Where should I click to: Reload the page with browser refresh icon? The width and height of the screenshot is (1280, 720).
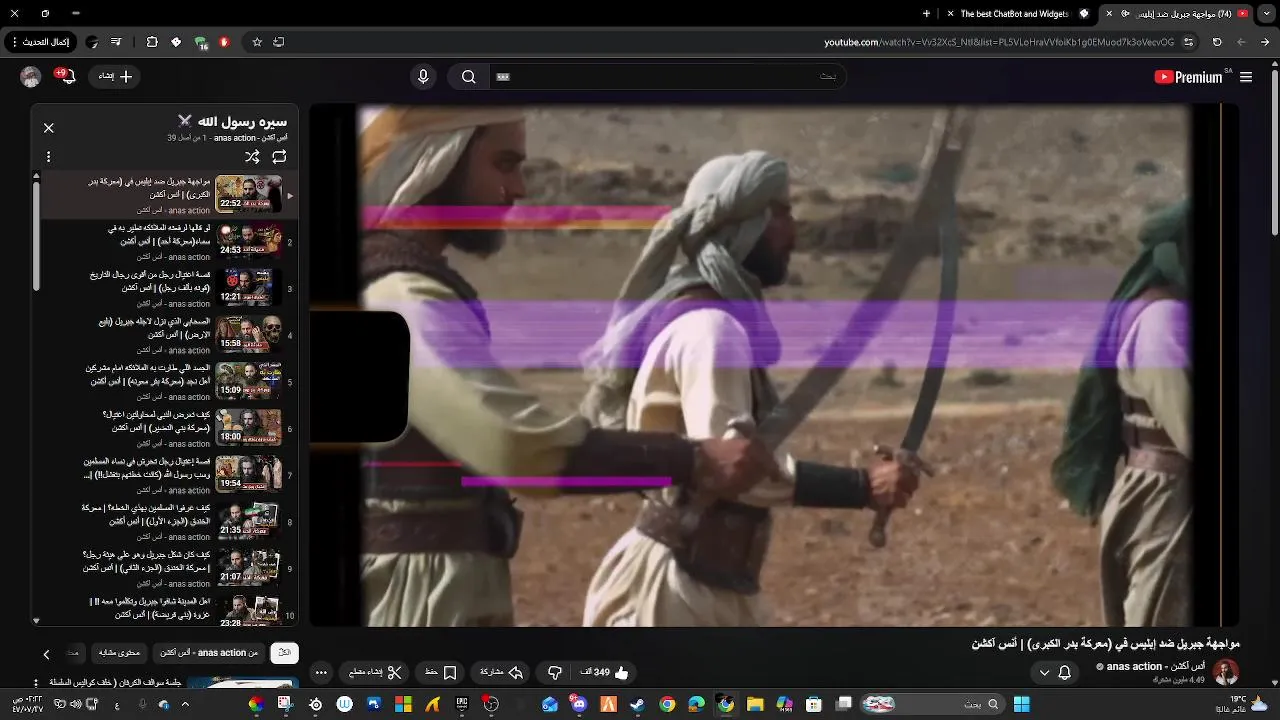[x=1217, y=42]
